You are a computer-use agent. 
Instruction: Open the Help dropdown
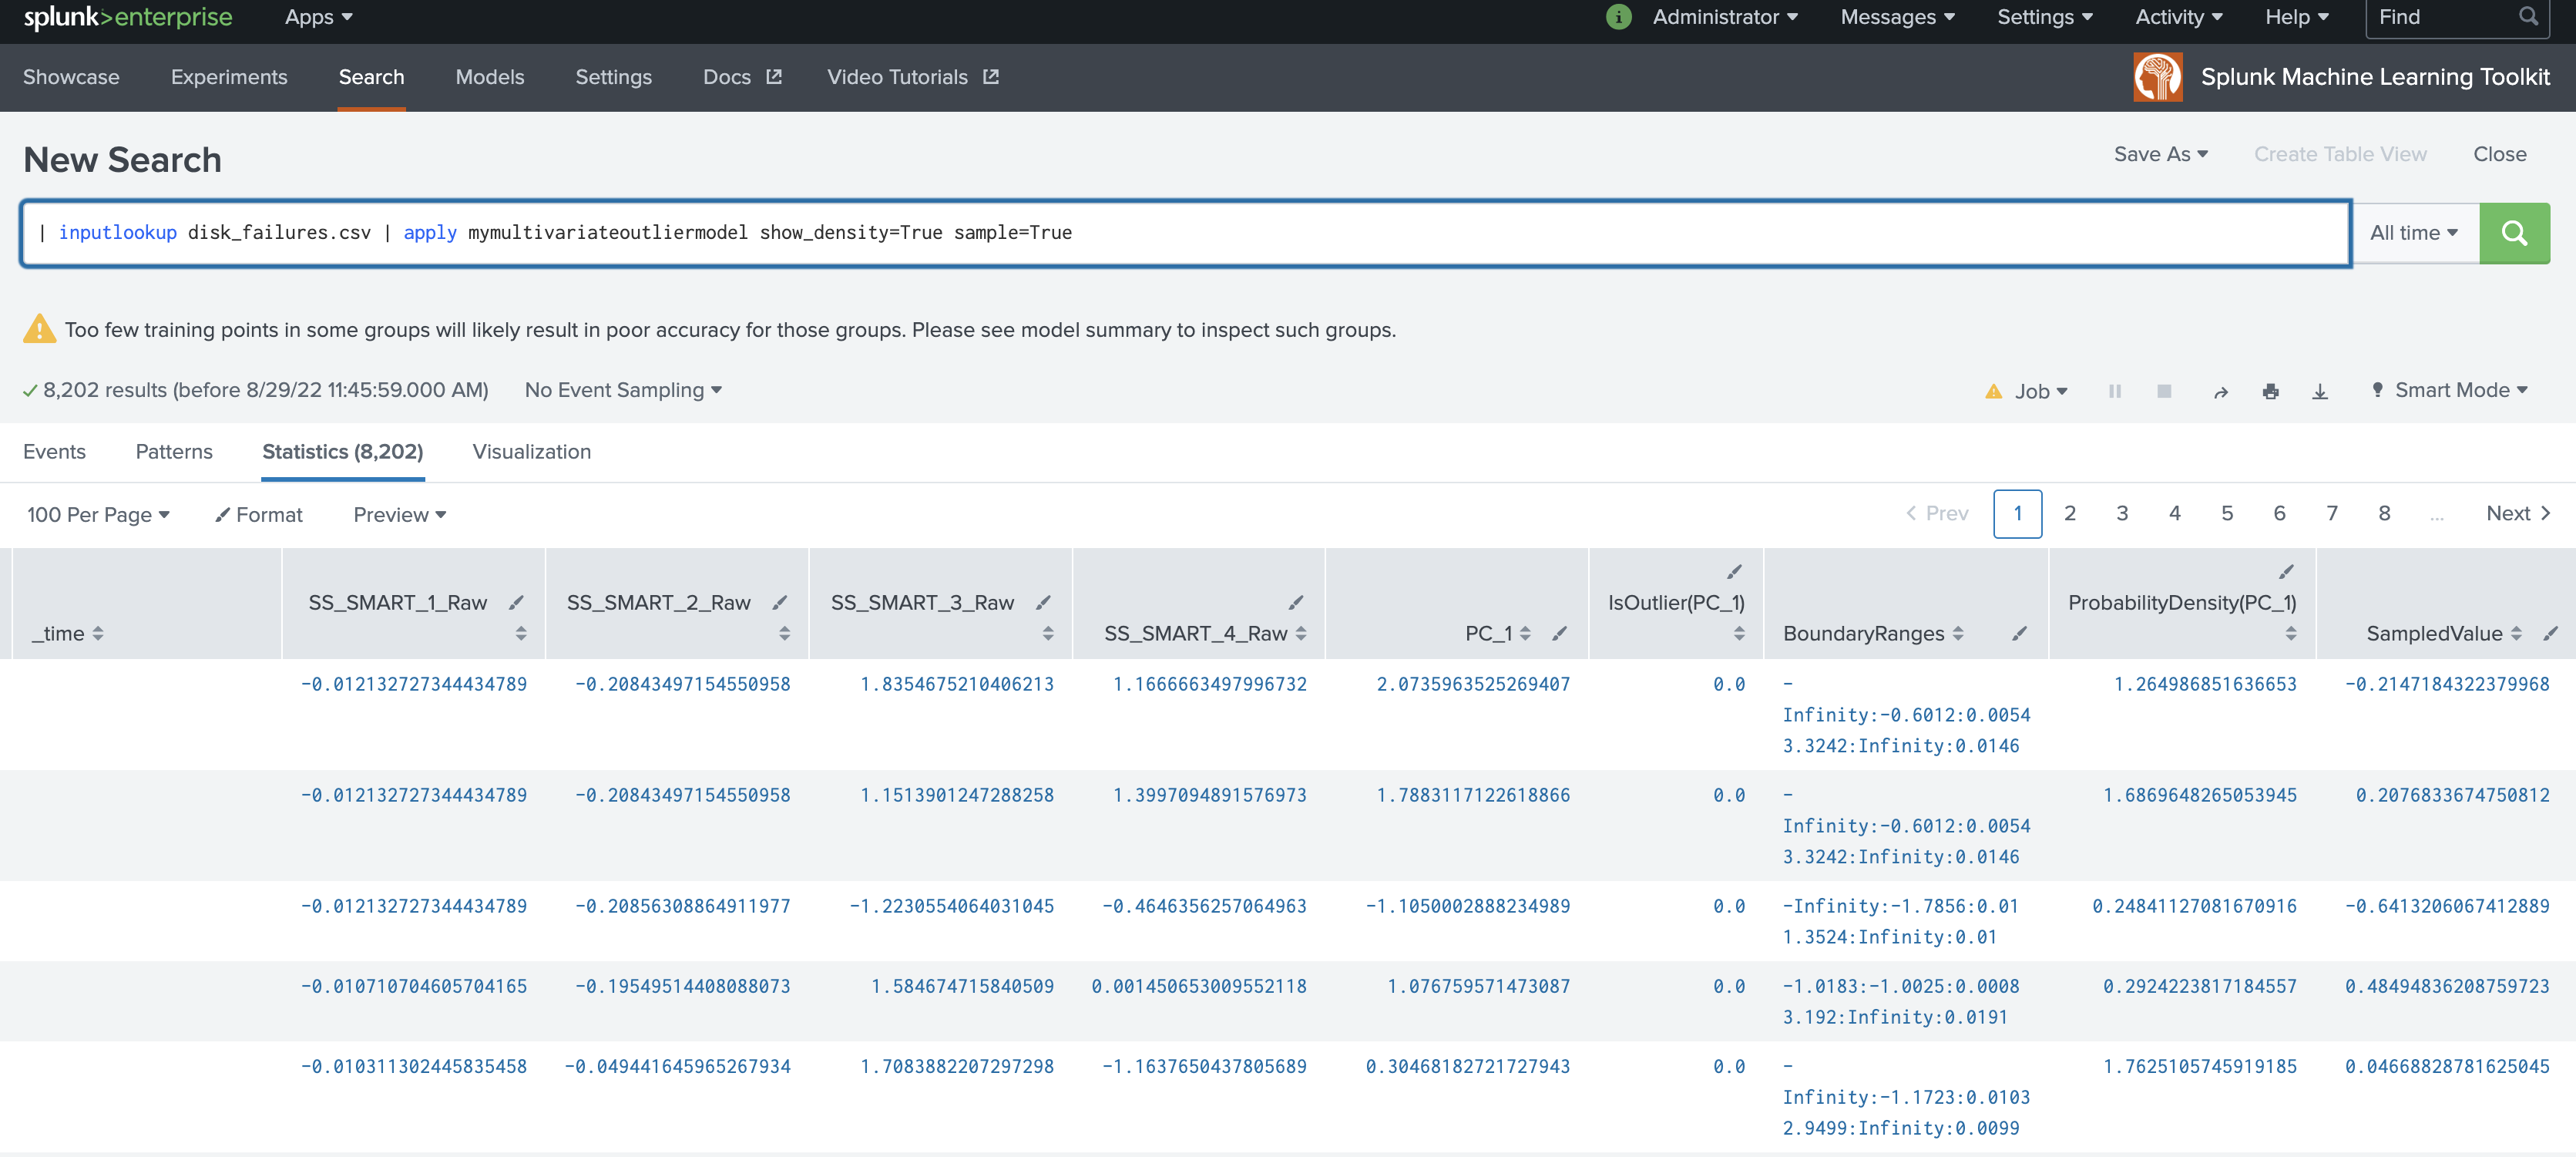(x=2297, y=17)
